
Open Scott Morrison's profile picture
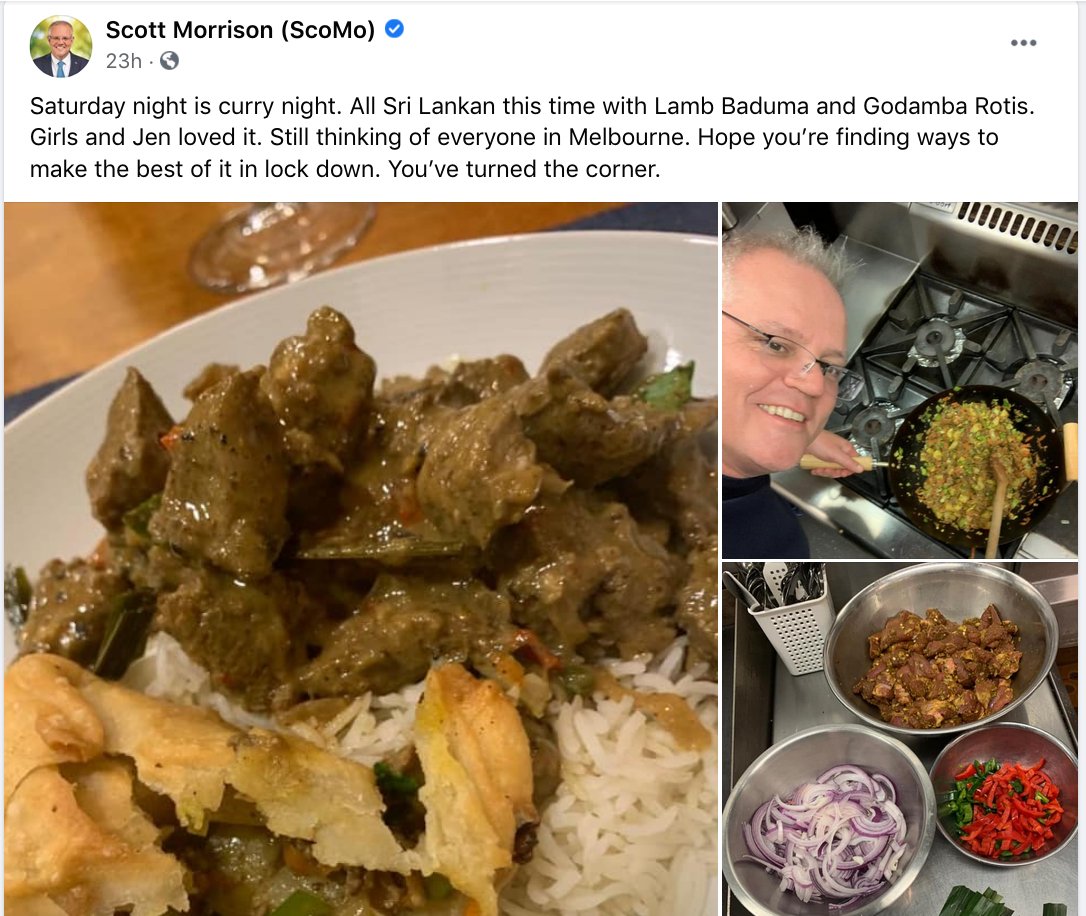coord(61,46)
